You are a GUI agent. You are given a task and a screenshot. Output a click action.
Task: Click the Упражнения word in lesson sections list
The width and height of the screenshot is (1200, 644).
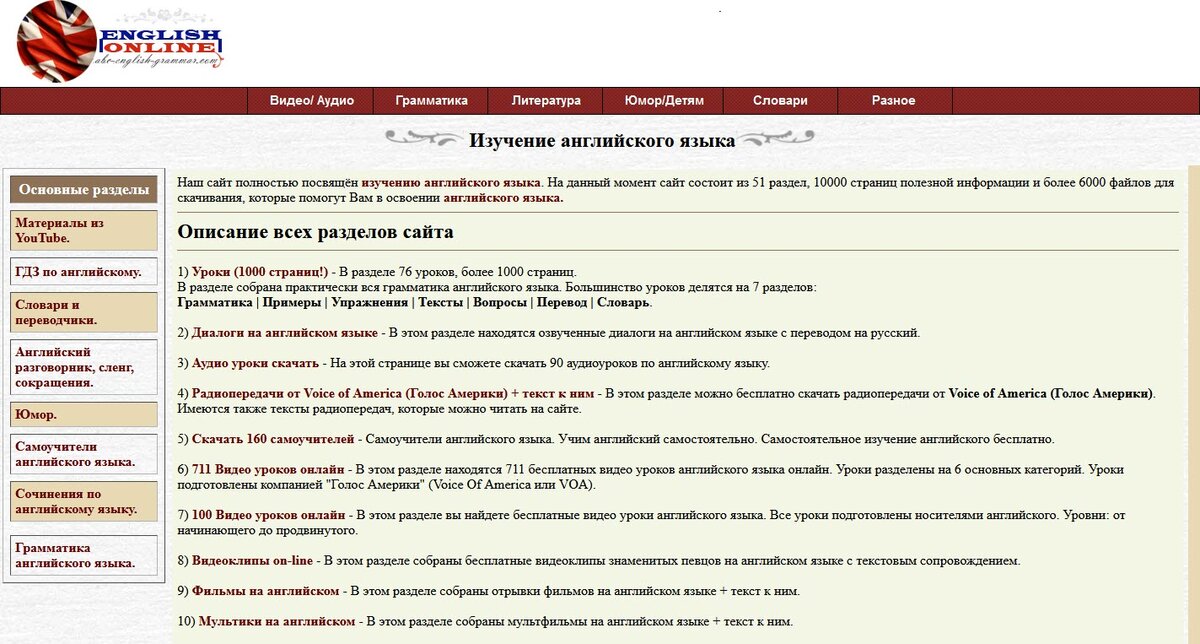coord(370,302)
